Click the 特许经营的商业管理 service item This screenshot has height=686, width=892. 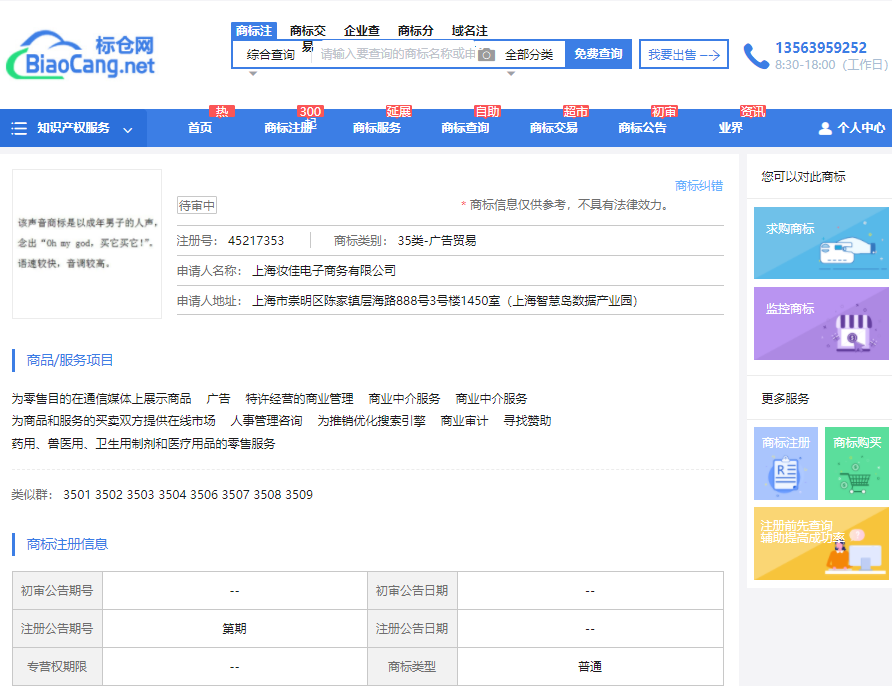tap(299, 399)
